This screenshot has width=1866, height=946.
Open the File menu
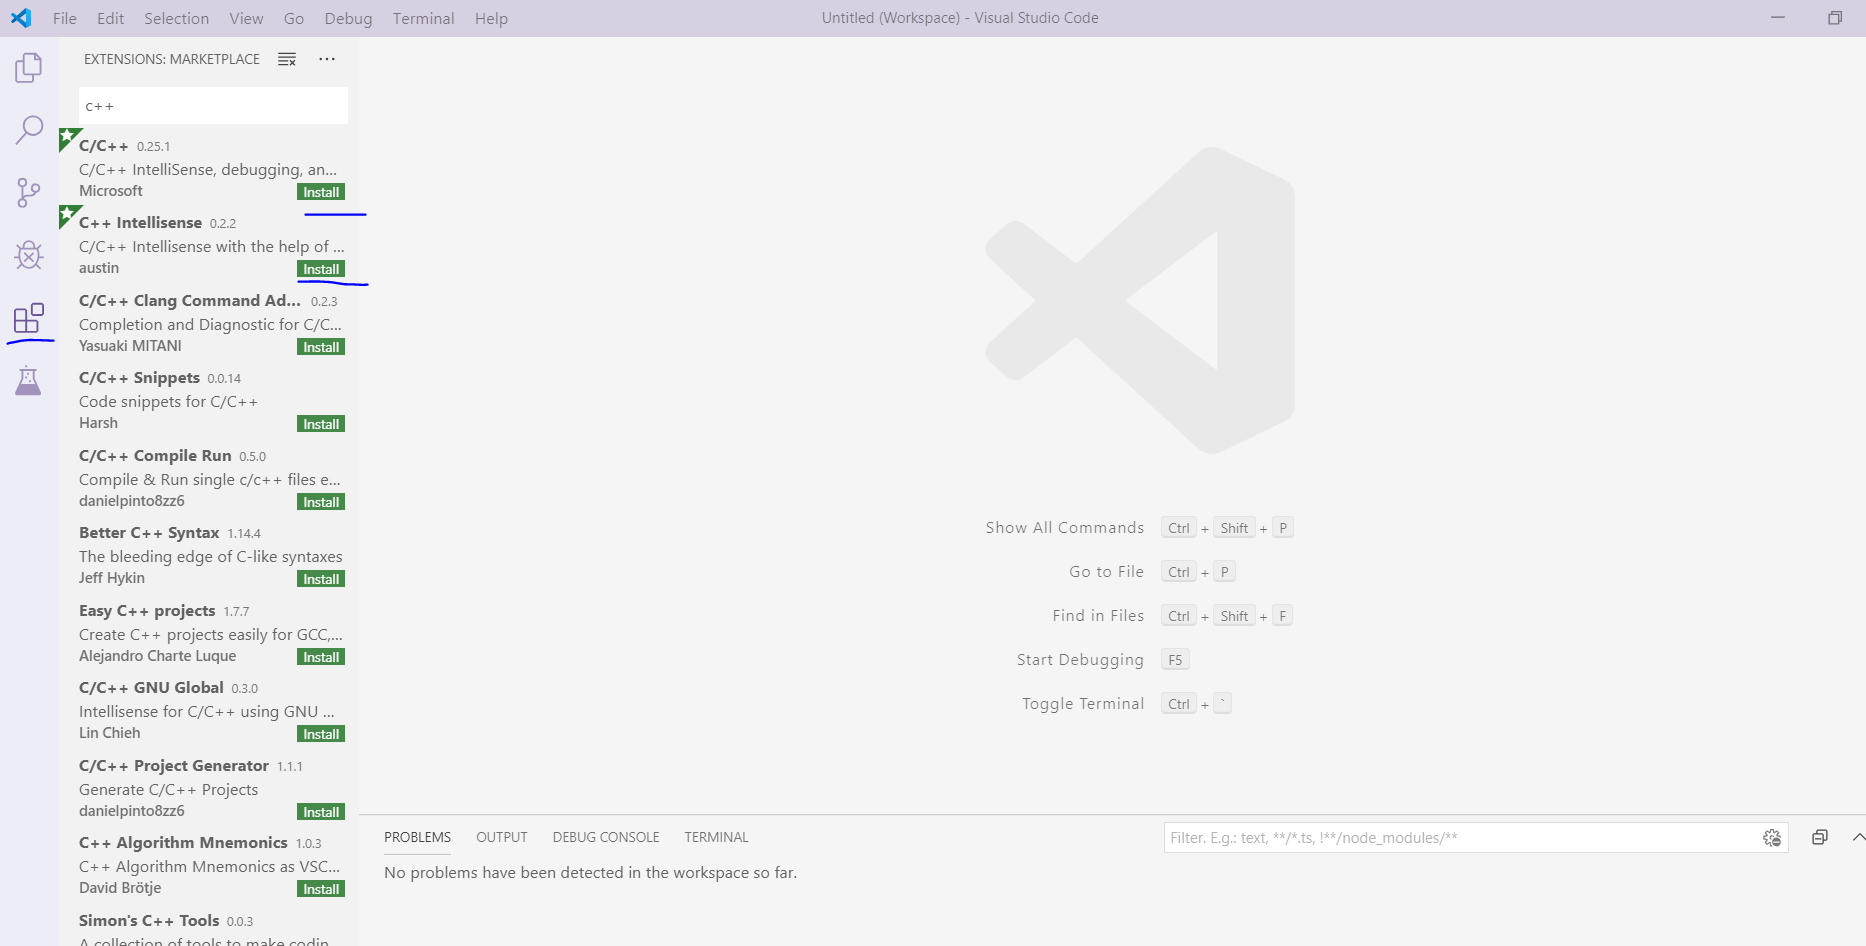click(x=65, y=18)
